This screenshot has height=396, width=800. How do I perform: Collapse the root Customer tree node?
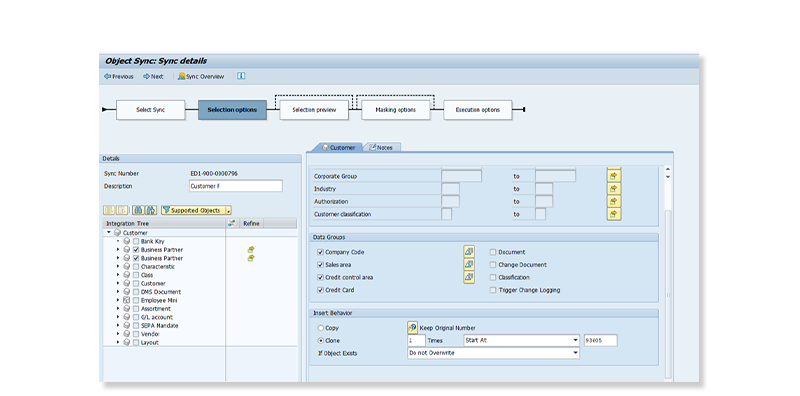coord(109,233)
